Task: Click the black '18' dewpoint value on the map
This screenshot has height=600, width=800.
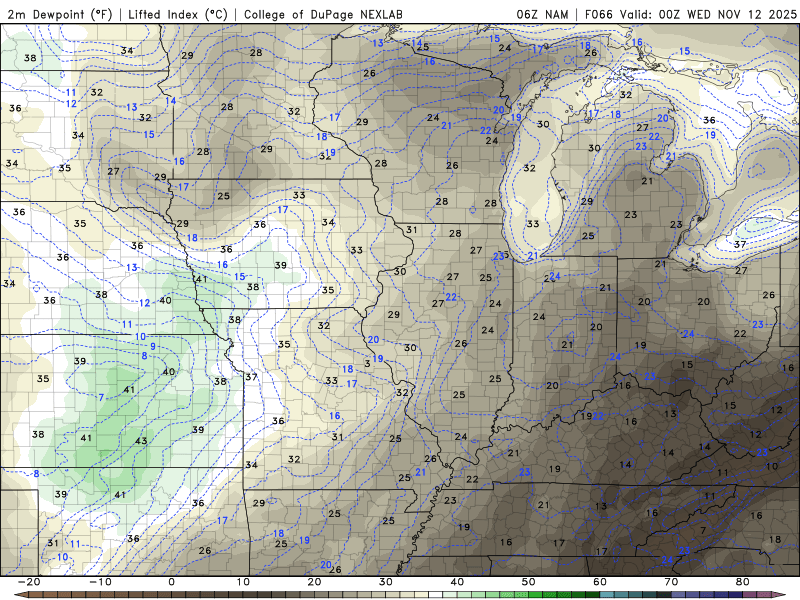Action: click(774, 539)
